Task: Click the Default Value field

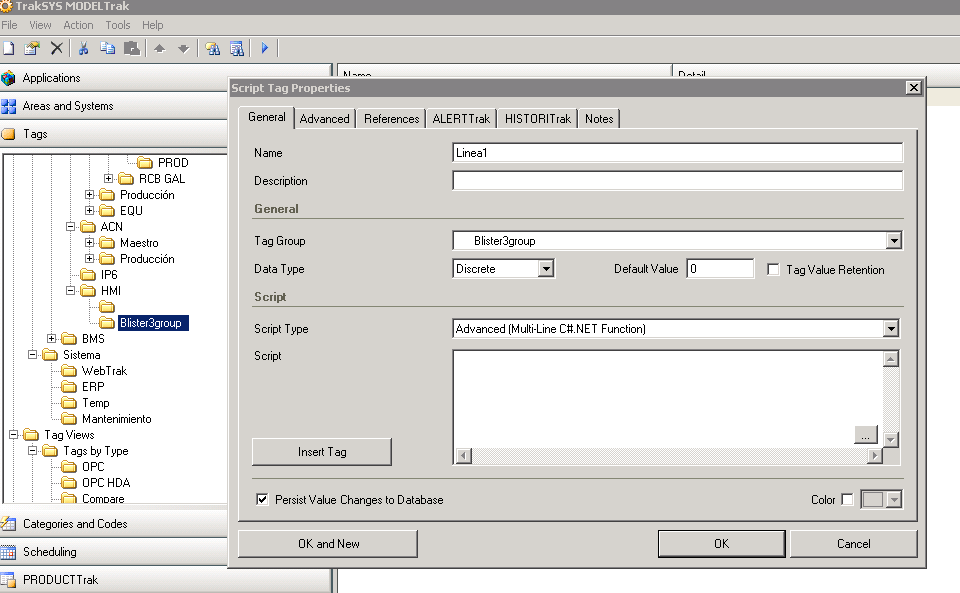Action: click(x=719, y=269)
